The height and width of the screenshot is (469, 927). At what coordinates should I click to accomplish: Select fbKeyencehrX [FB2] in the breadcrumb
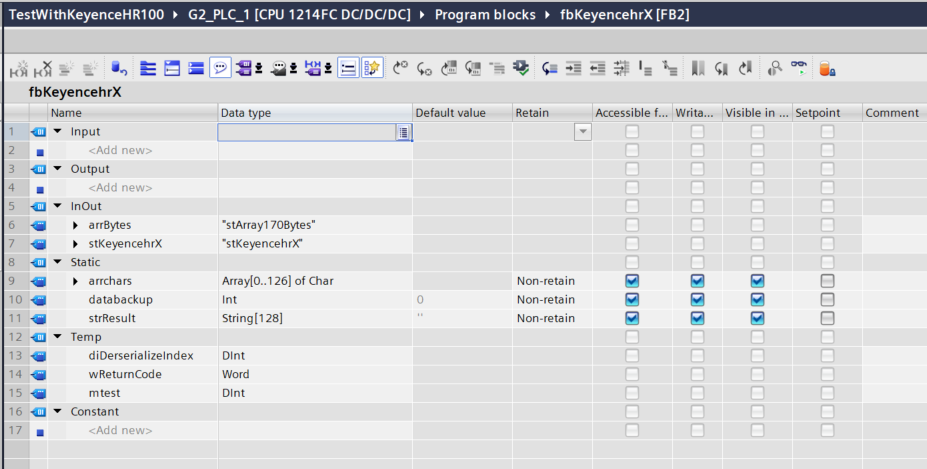(625, 15)
